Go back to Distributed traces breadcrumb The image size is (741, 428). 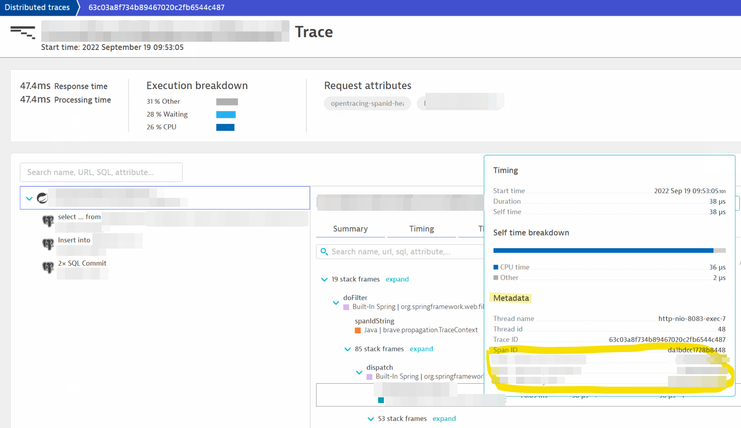coord(38,8)
